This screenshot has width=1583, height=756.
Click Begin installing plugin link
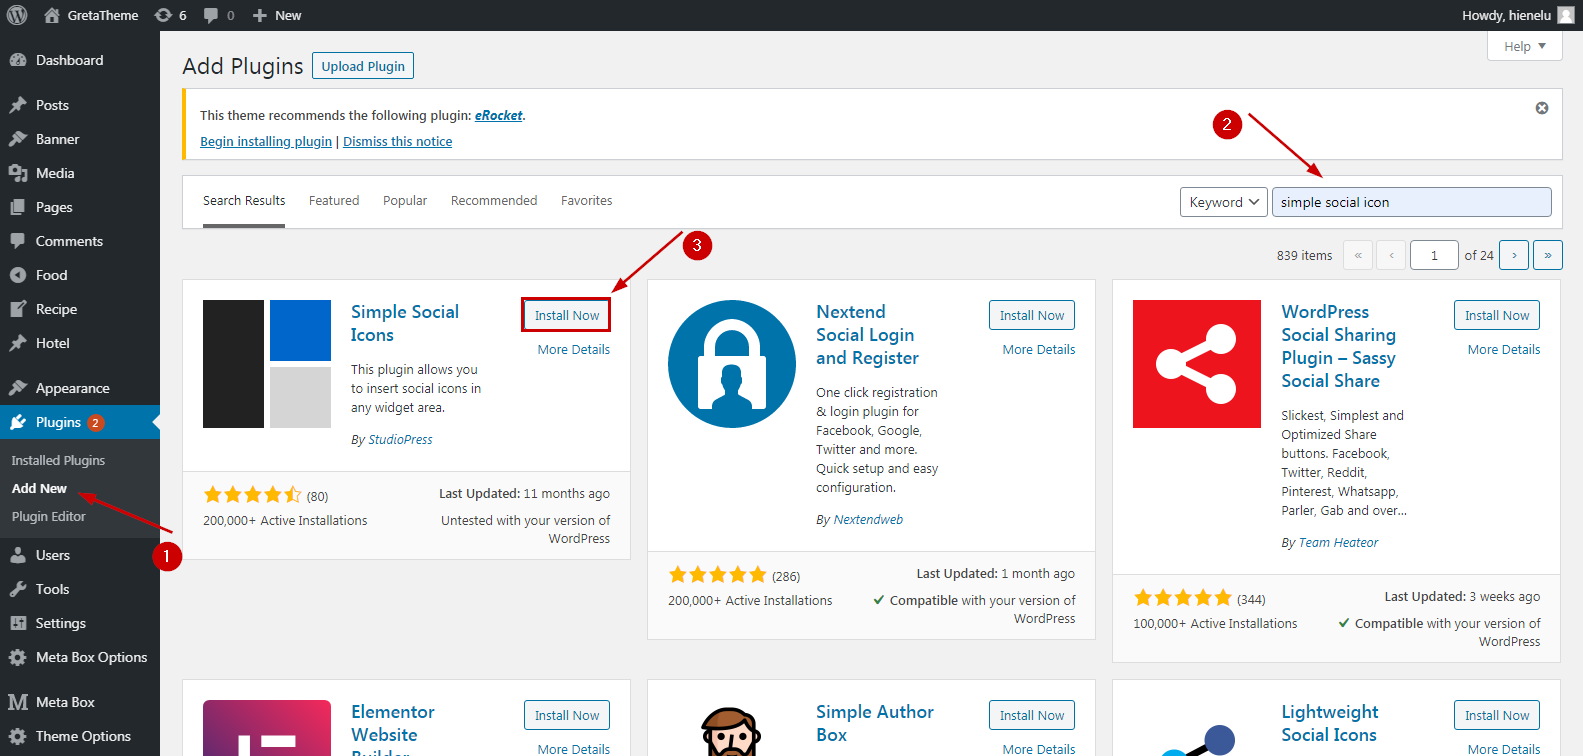tap(266, 141)
